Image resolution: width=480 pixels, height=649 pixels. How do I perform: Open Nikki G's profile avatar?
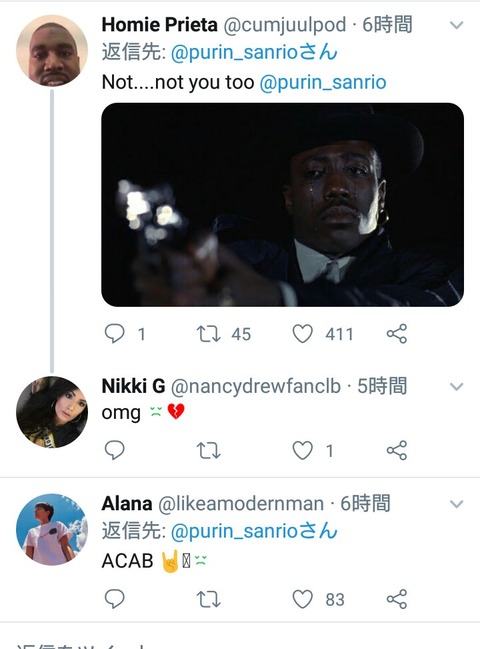click(x=52, y=412)
